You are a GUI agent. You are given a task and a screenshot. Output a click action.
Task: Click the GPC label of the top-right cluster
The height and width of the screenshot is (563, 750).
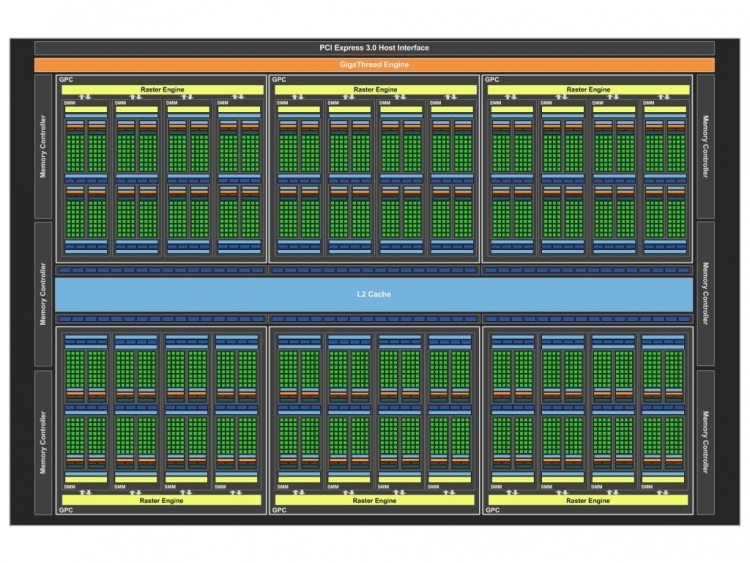(492, 78)
